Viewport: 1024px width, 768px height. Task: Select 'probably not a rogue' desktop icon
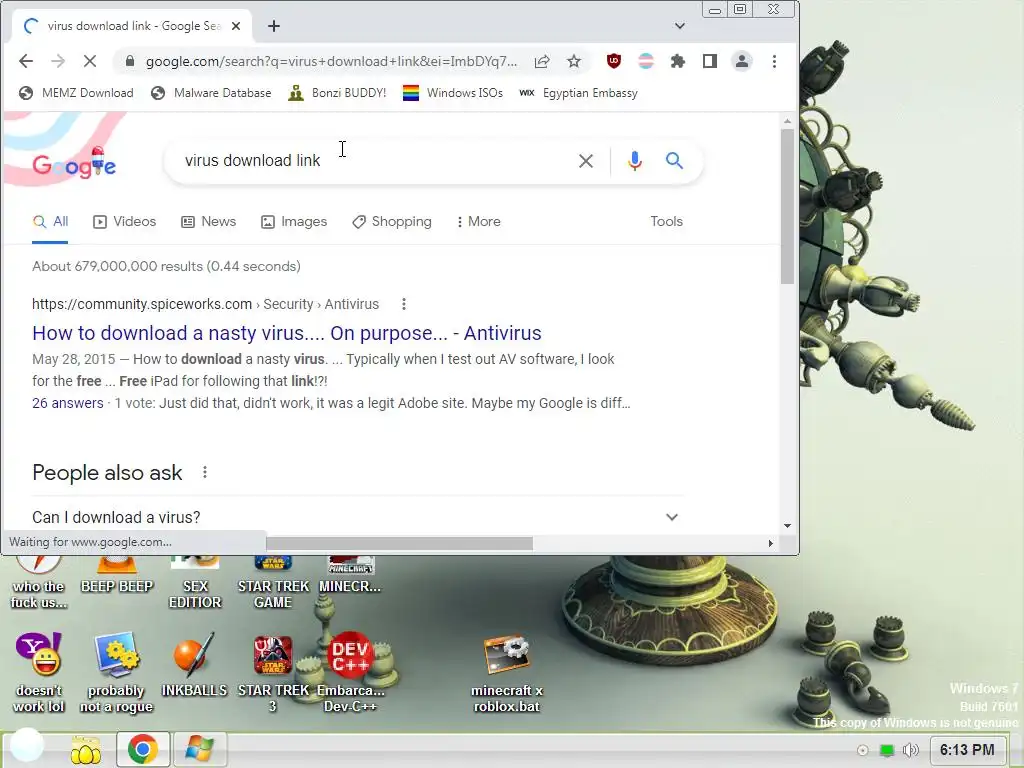(x=116, y=673)
